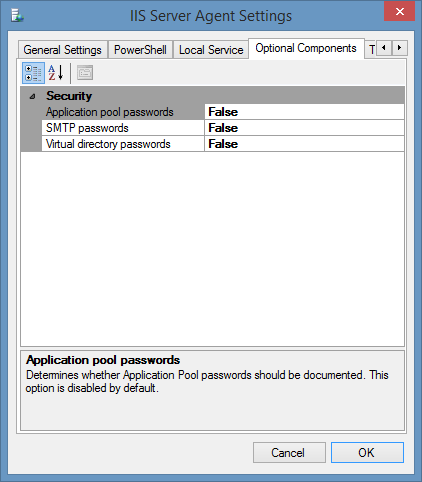Select the Optional Components tab
Screen dimensions: 422x482
pyautogui.click(x=306, y=48)
